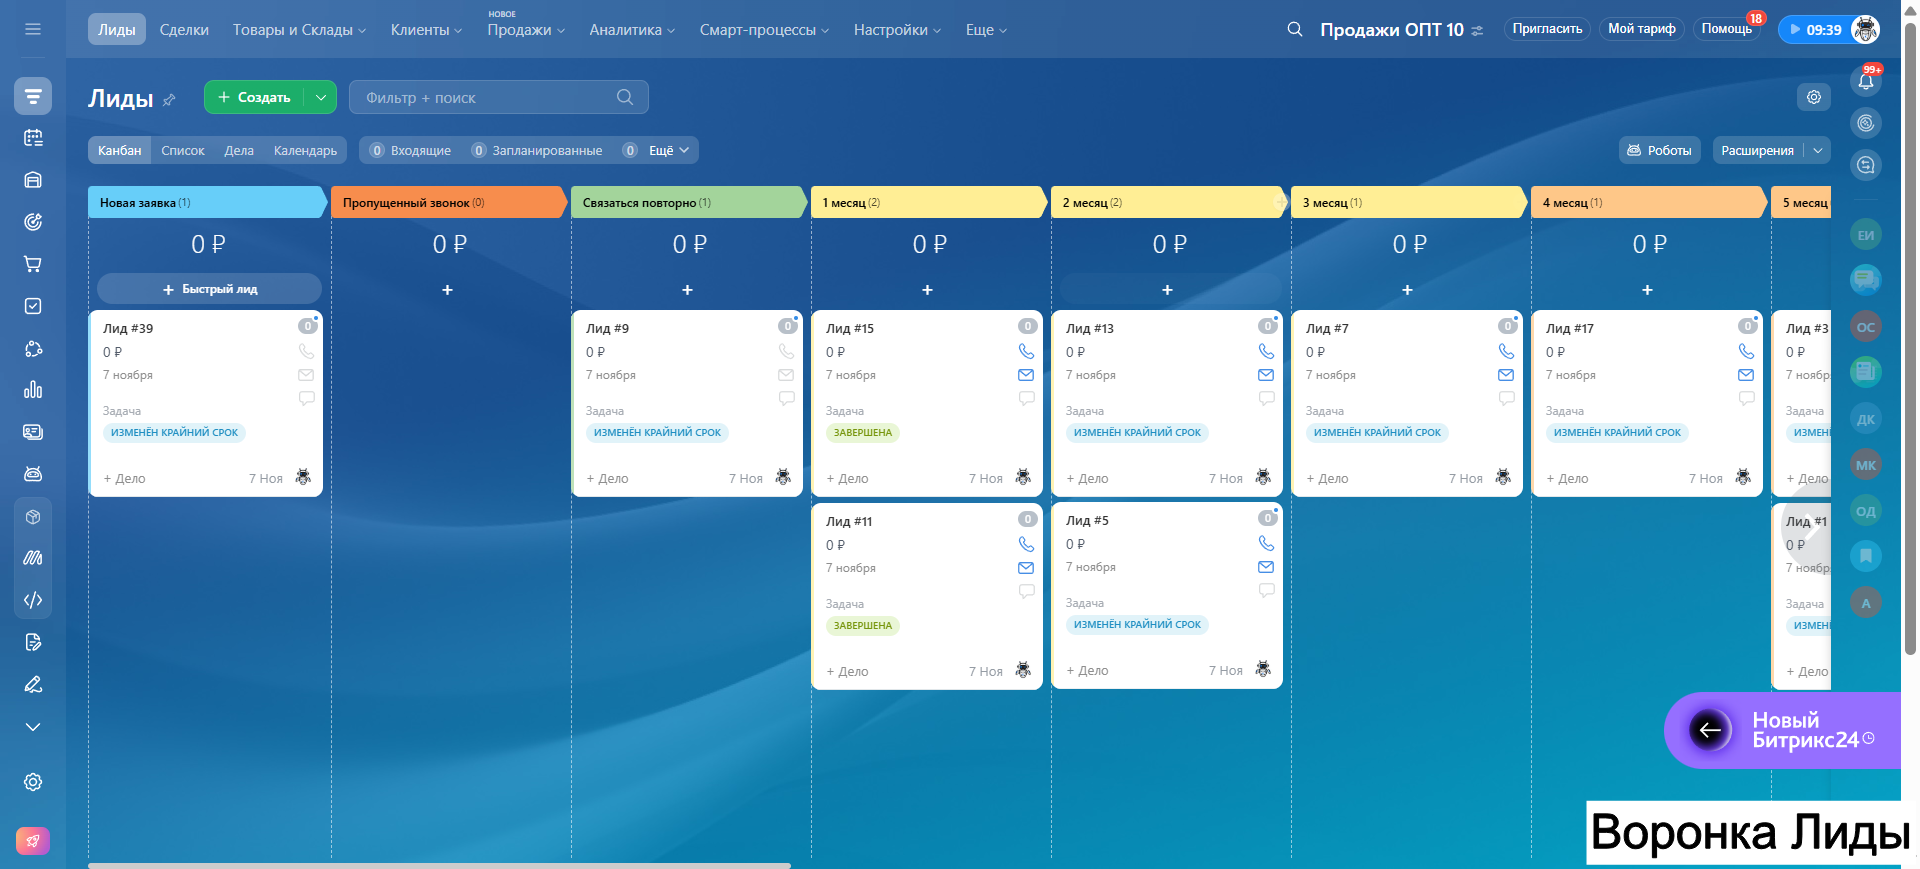The width and height of the screenshot is (1920, 869).
Task: Open the calendar icon in left sidebar
Action: tap(33, 138)
